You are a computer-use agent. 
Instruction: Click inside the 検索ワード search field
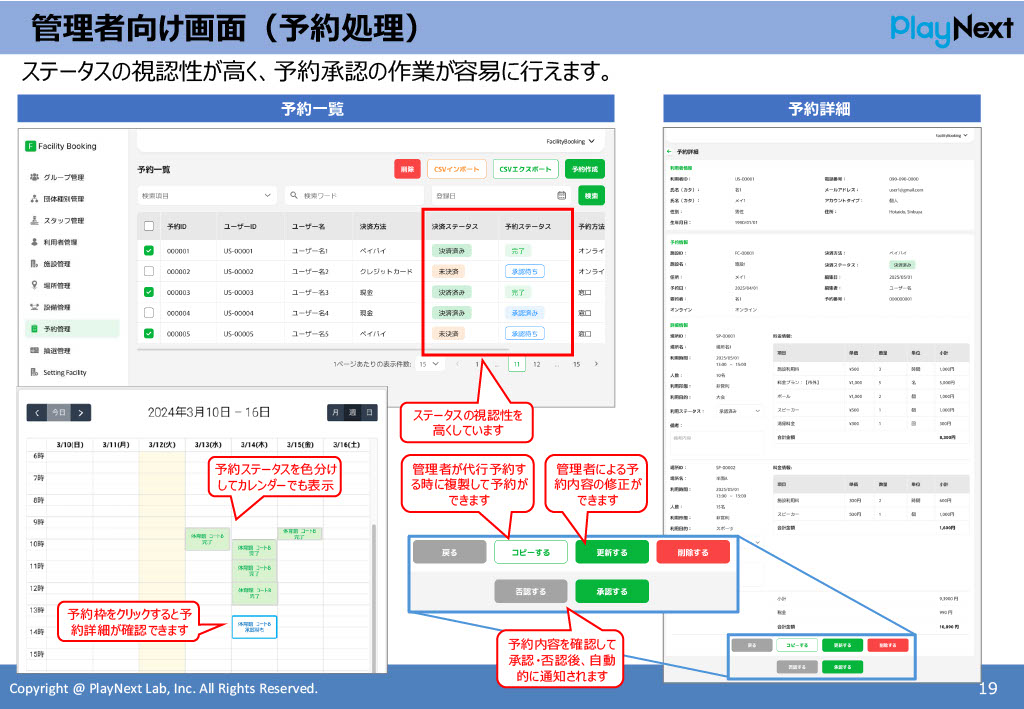tap(345, 195)
